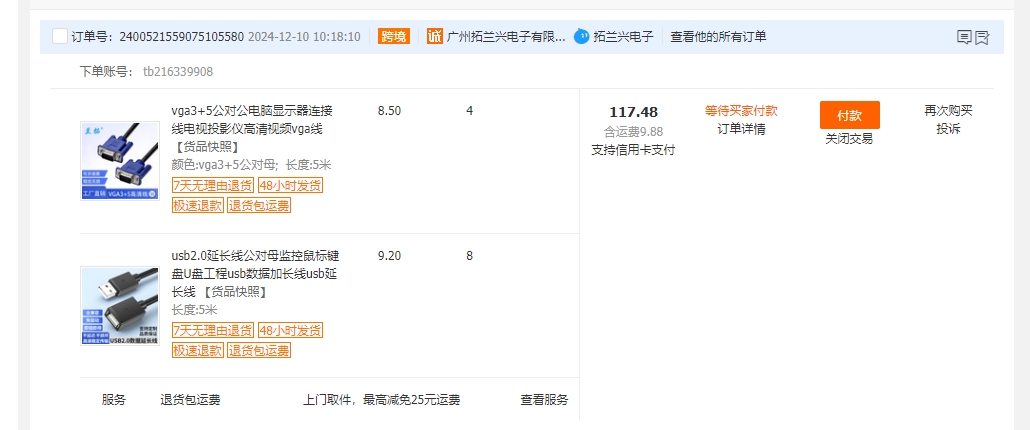Tick the order selection checkbox

[59, 37]
